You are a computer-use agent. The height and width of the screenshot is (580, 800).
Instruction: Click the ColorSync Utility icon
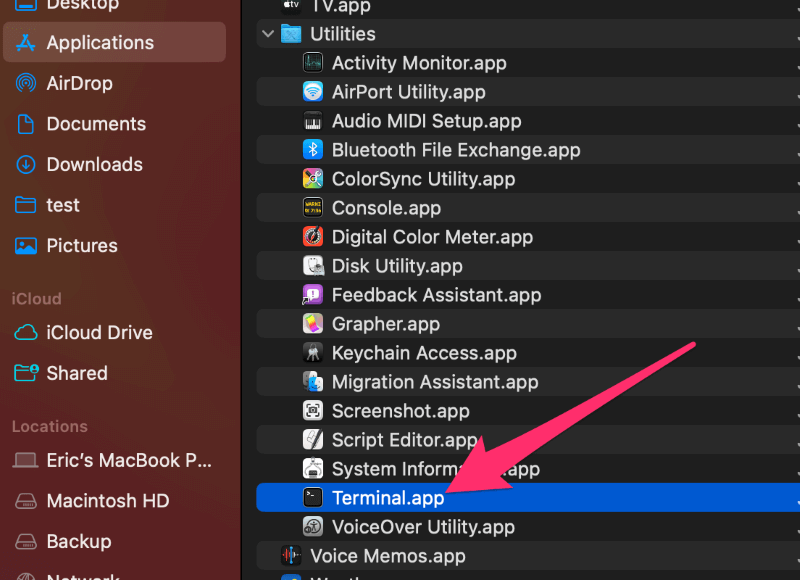click(313, 179)
